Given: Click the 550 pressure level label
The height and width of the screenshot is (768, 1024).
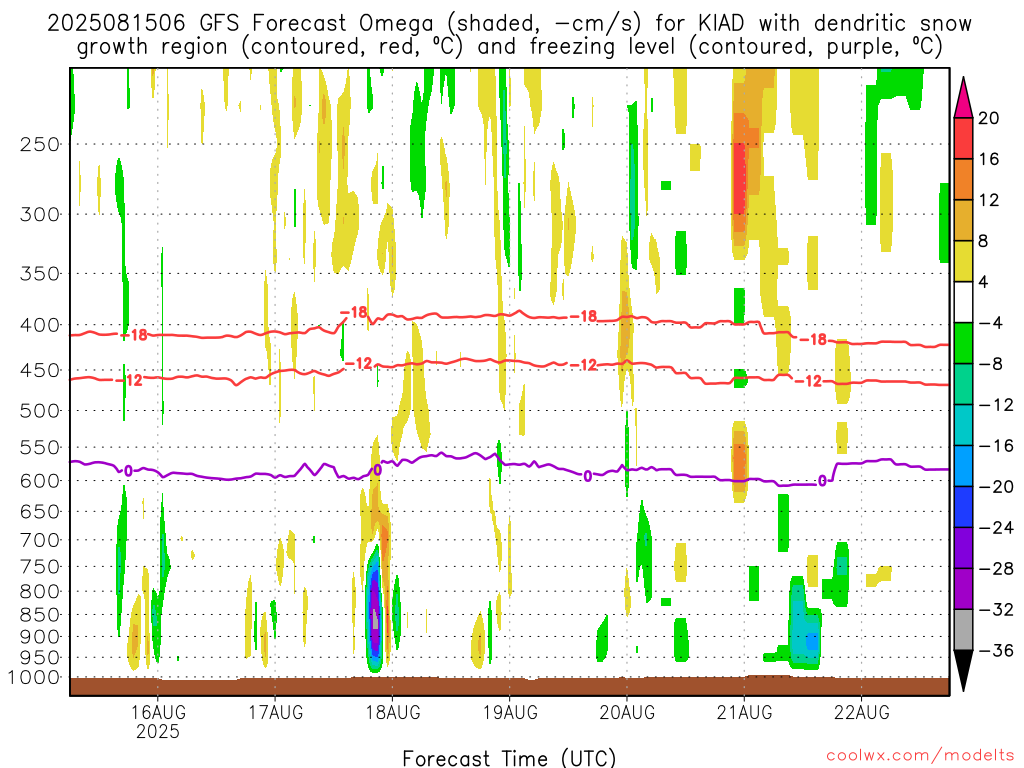Looking at the screenshot, I should point(40,447).
